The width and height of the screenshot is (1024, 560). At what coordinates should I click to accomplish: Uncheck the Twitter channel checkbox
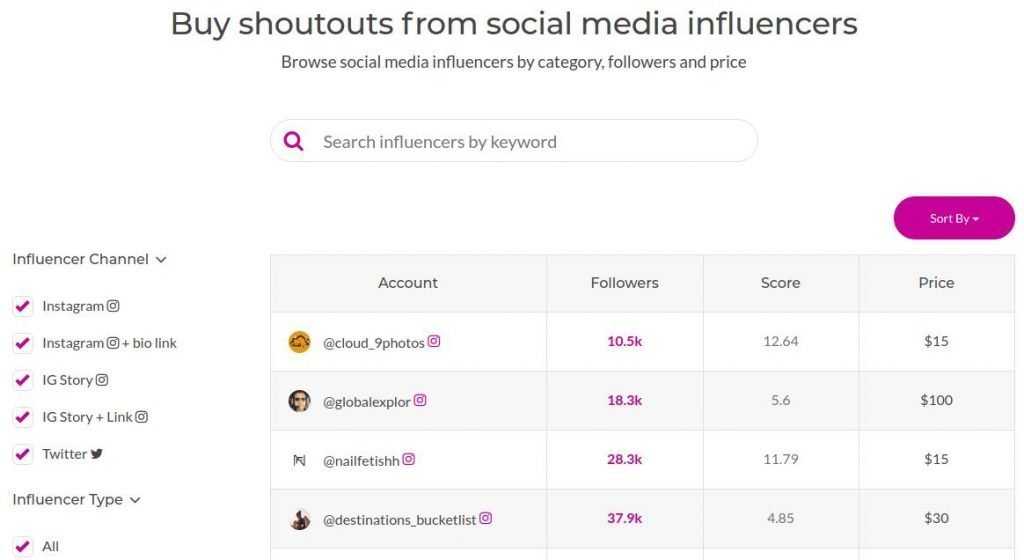[x=23, y=454]
